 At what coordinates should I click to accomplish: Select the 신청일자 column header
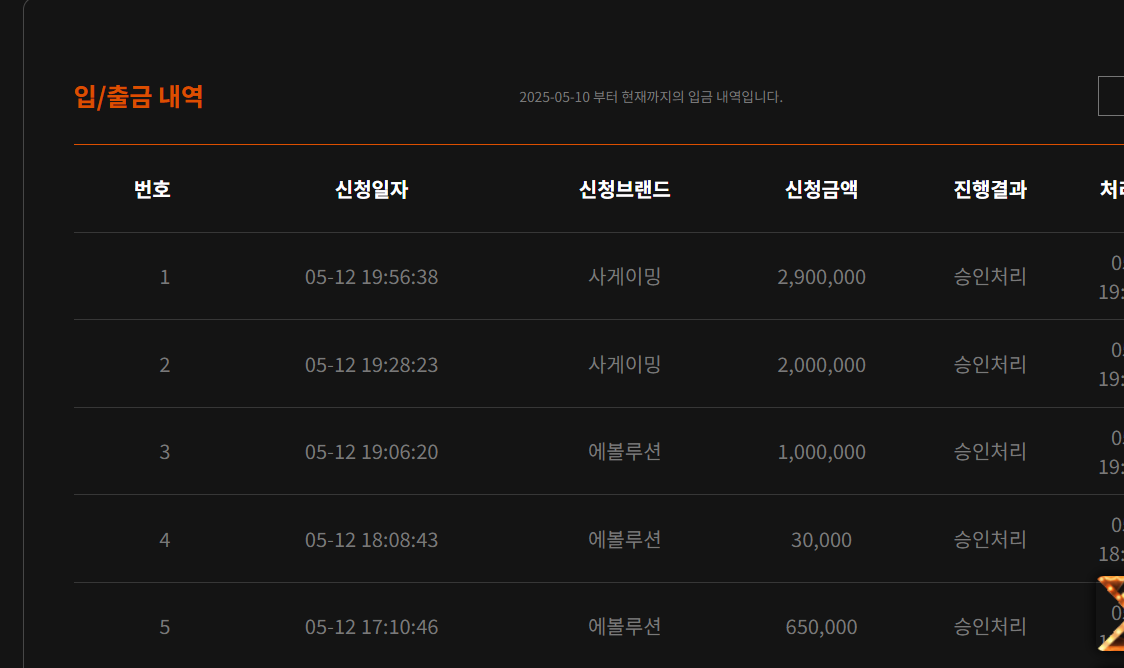[x=371, y=189]
